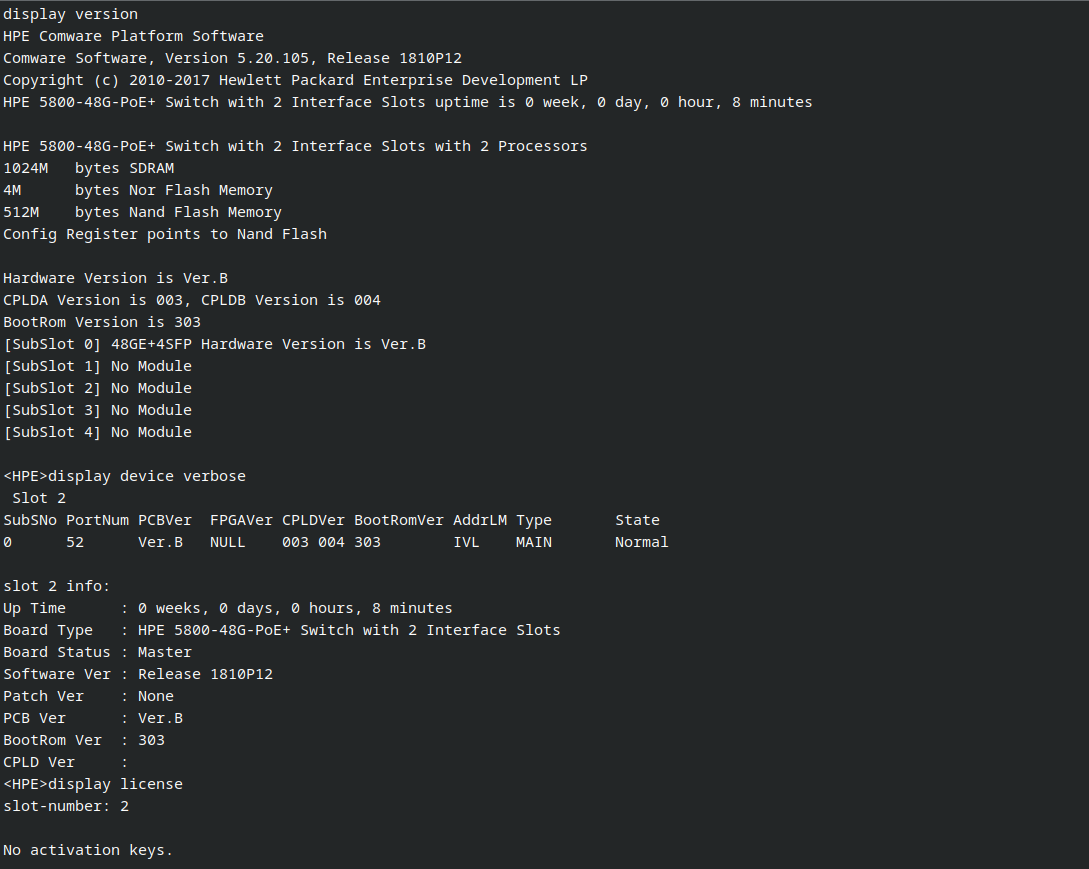Screen dimensions: 1089x869
Task: Click the Hewlett Packard copyright line
Action: (x=295, y=80)
